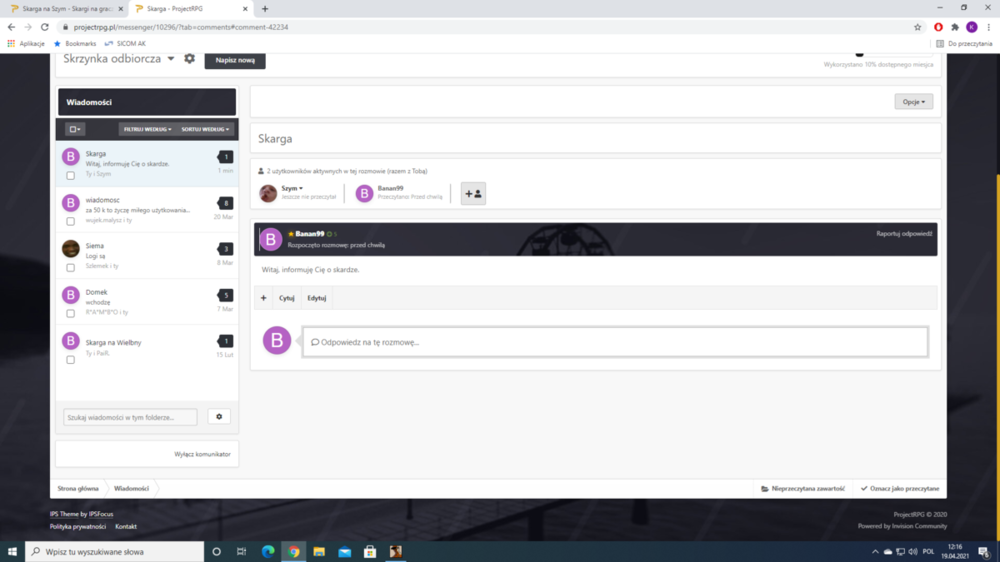This screenshot has width=1000, height=562.
Task: Open the Do przeczytania reading list
Action: tap(964, 43)
